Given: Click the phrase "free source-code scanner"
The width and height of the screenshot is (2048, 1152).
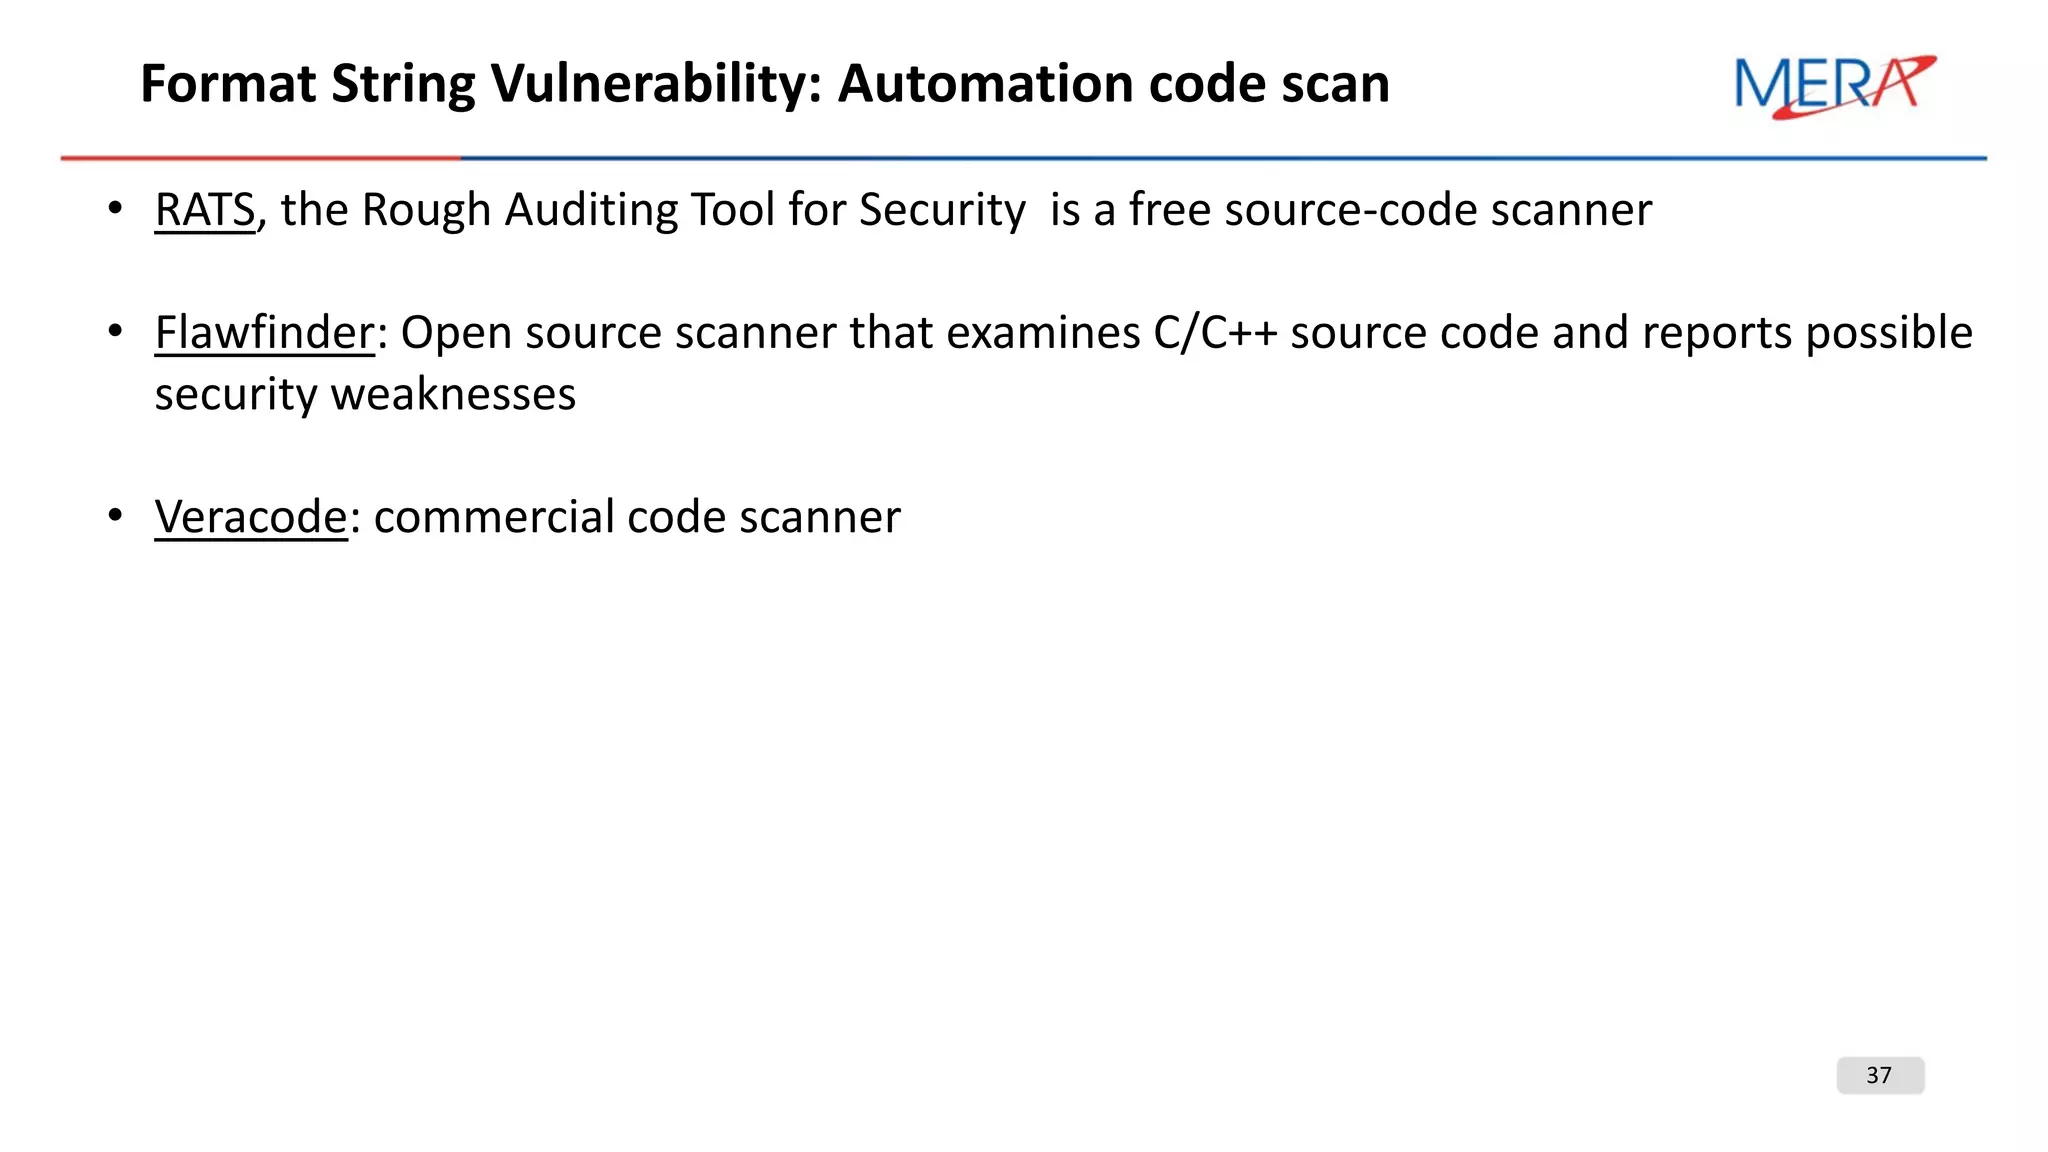Looking at the screenshot, I should 1390,211.
